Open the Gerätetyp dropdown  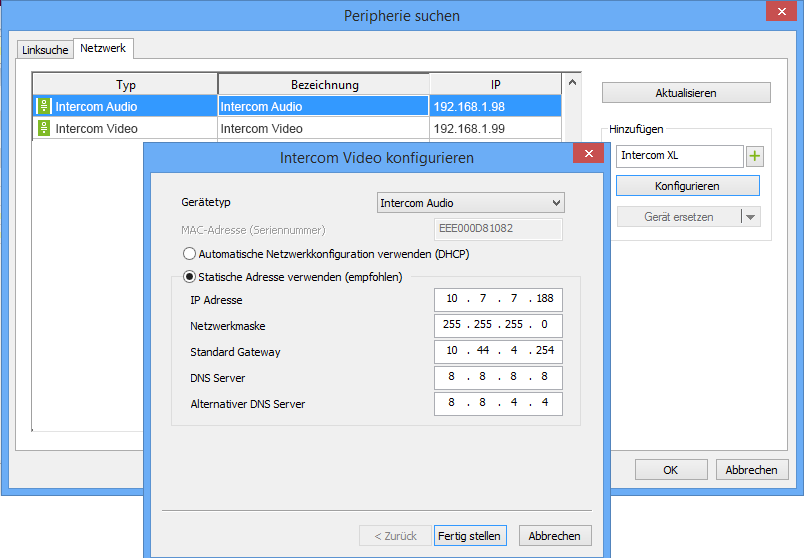470,203
